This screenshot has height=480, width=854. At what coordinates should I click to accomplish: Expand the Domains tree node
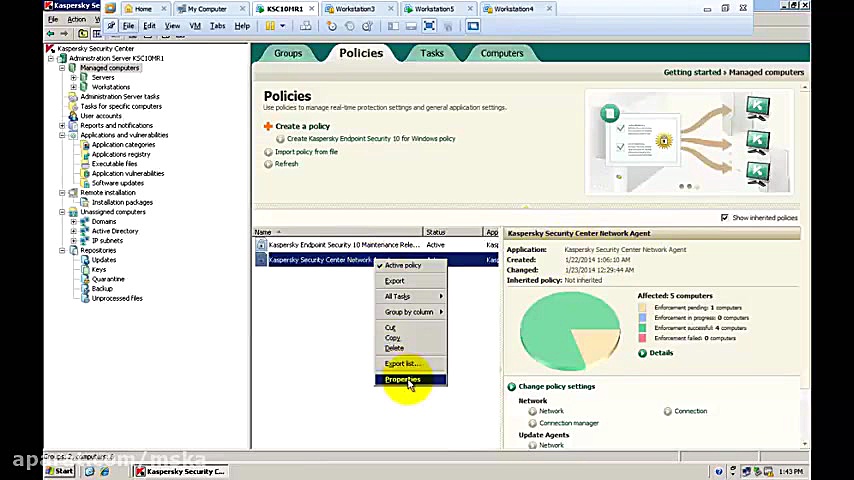74,222
